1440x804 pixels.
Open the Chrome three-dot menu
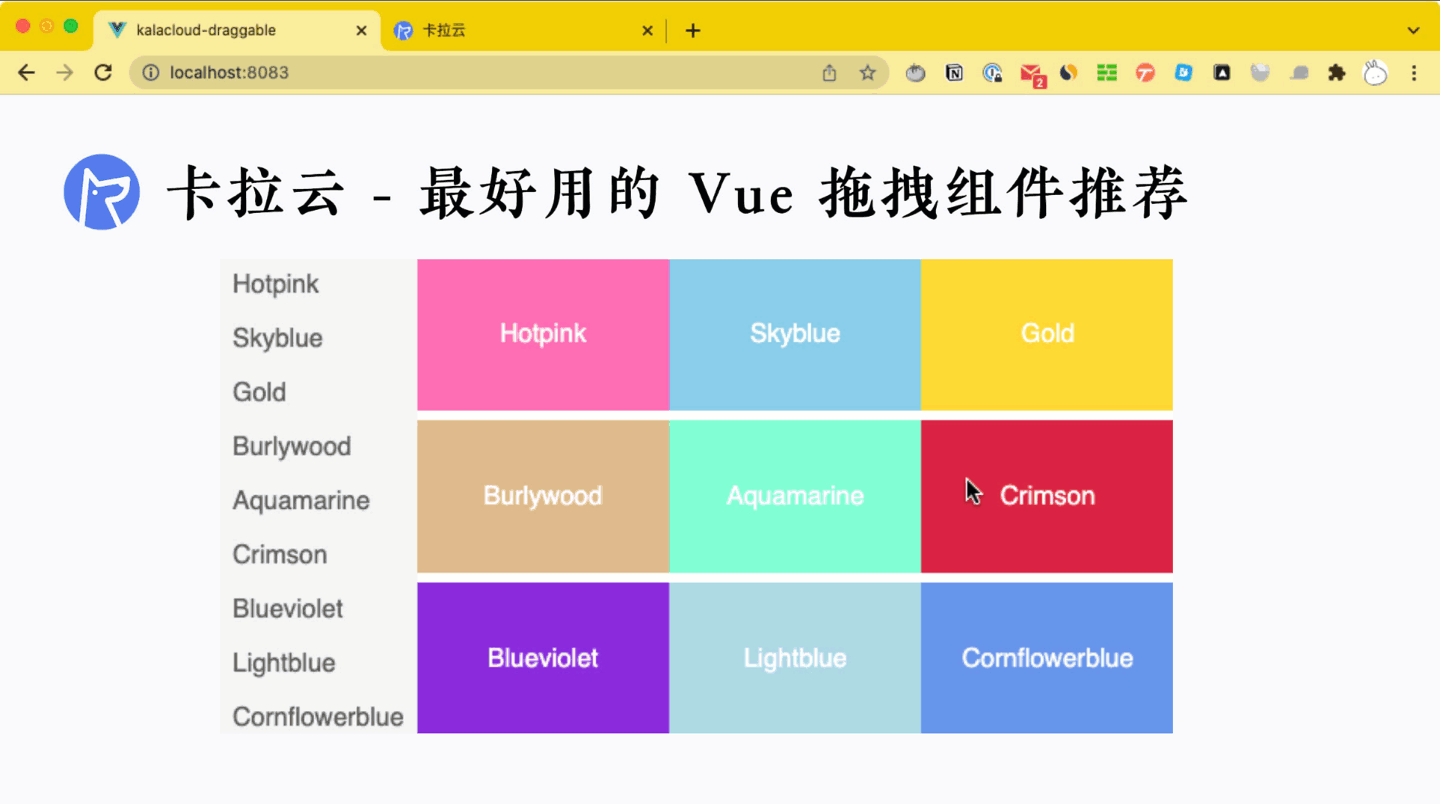pos(1414,72)
